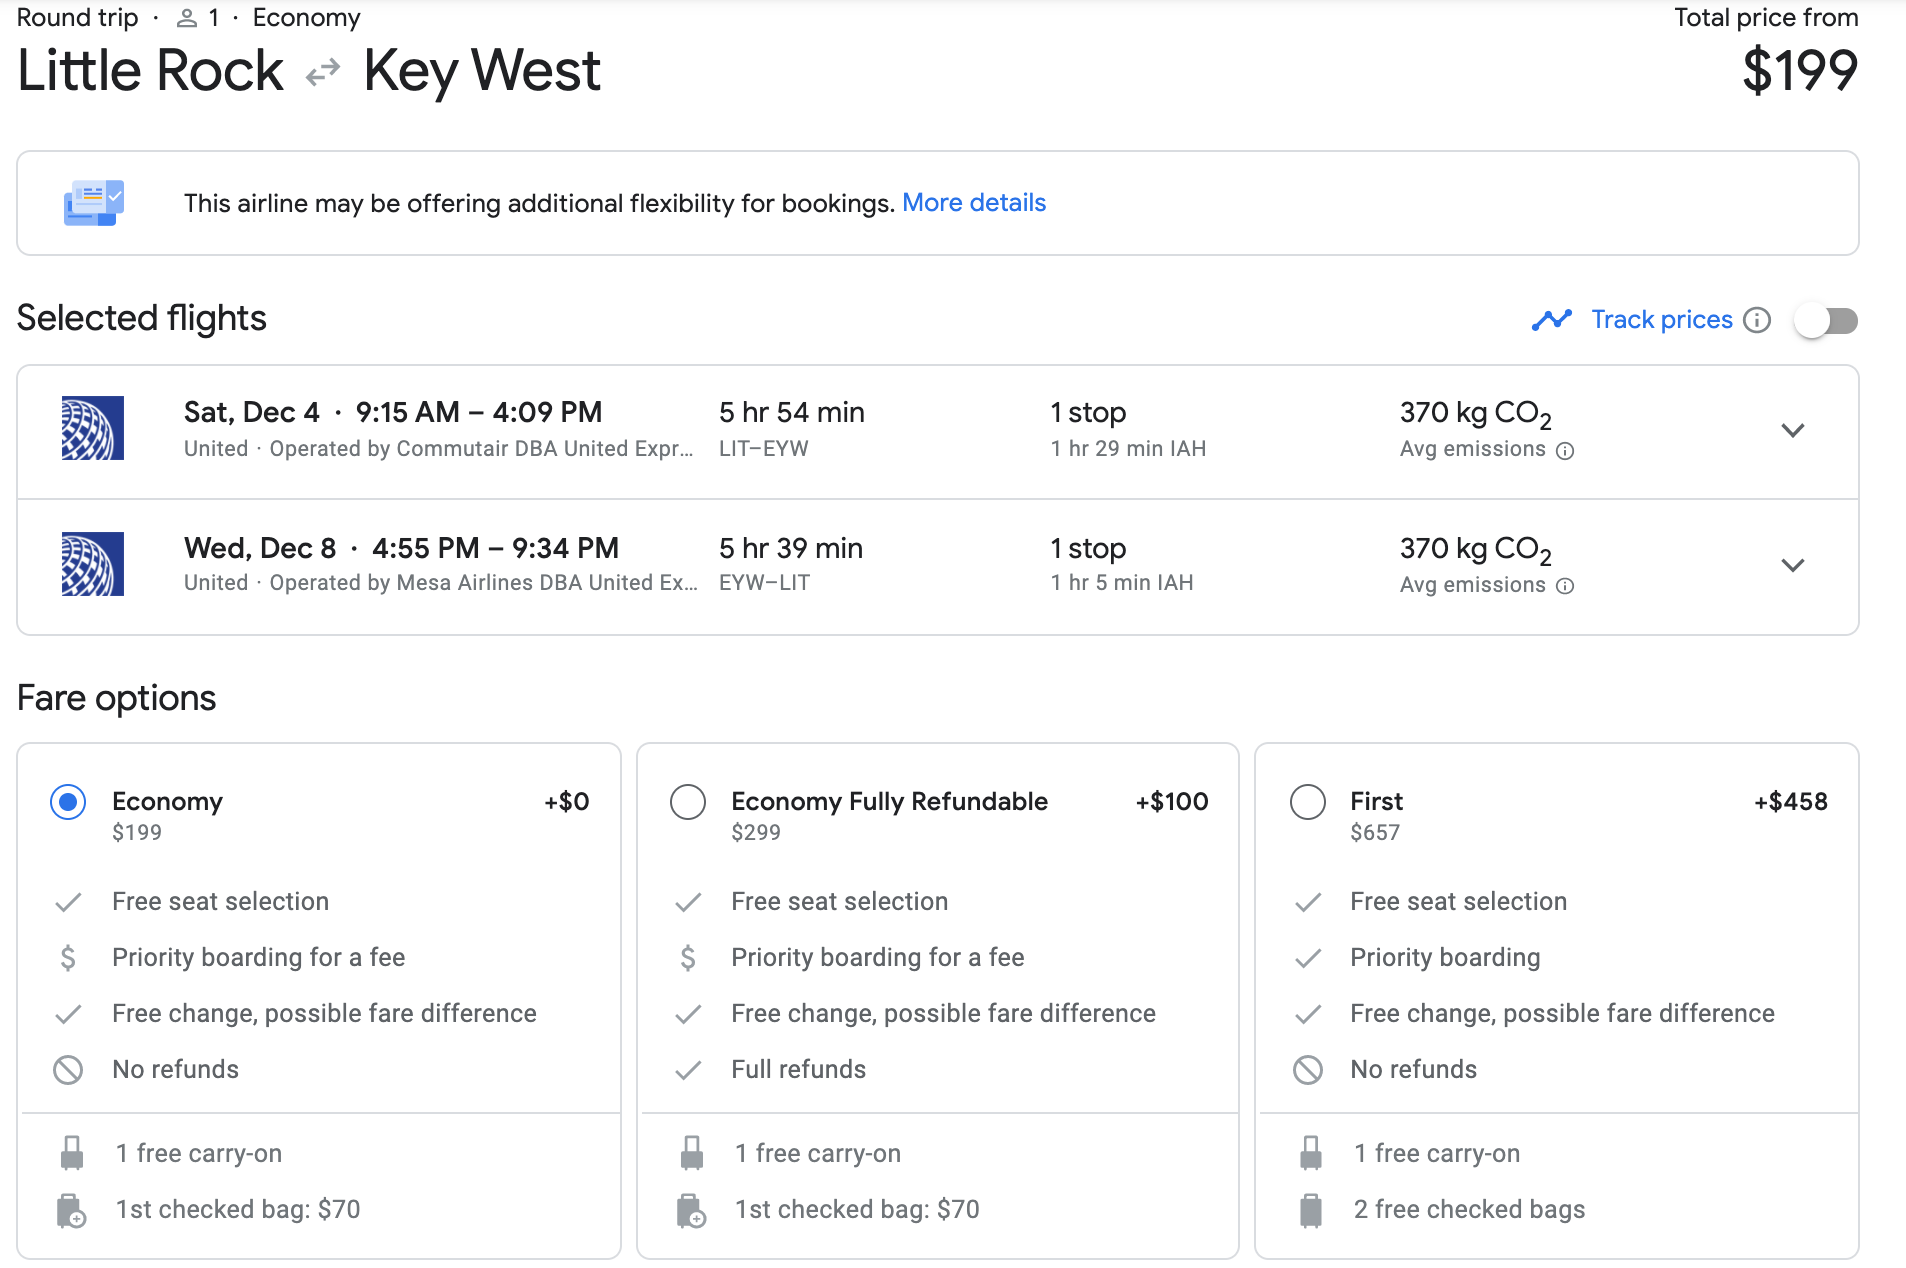Choose the First fare radio button
The image size is (1906, 1268).
(1307, 802)
